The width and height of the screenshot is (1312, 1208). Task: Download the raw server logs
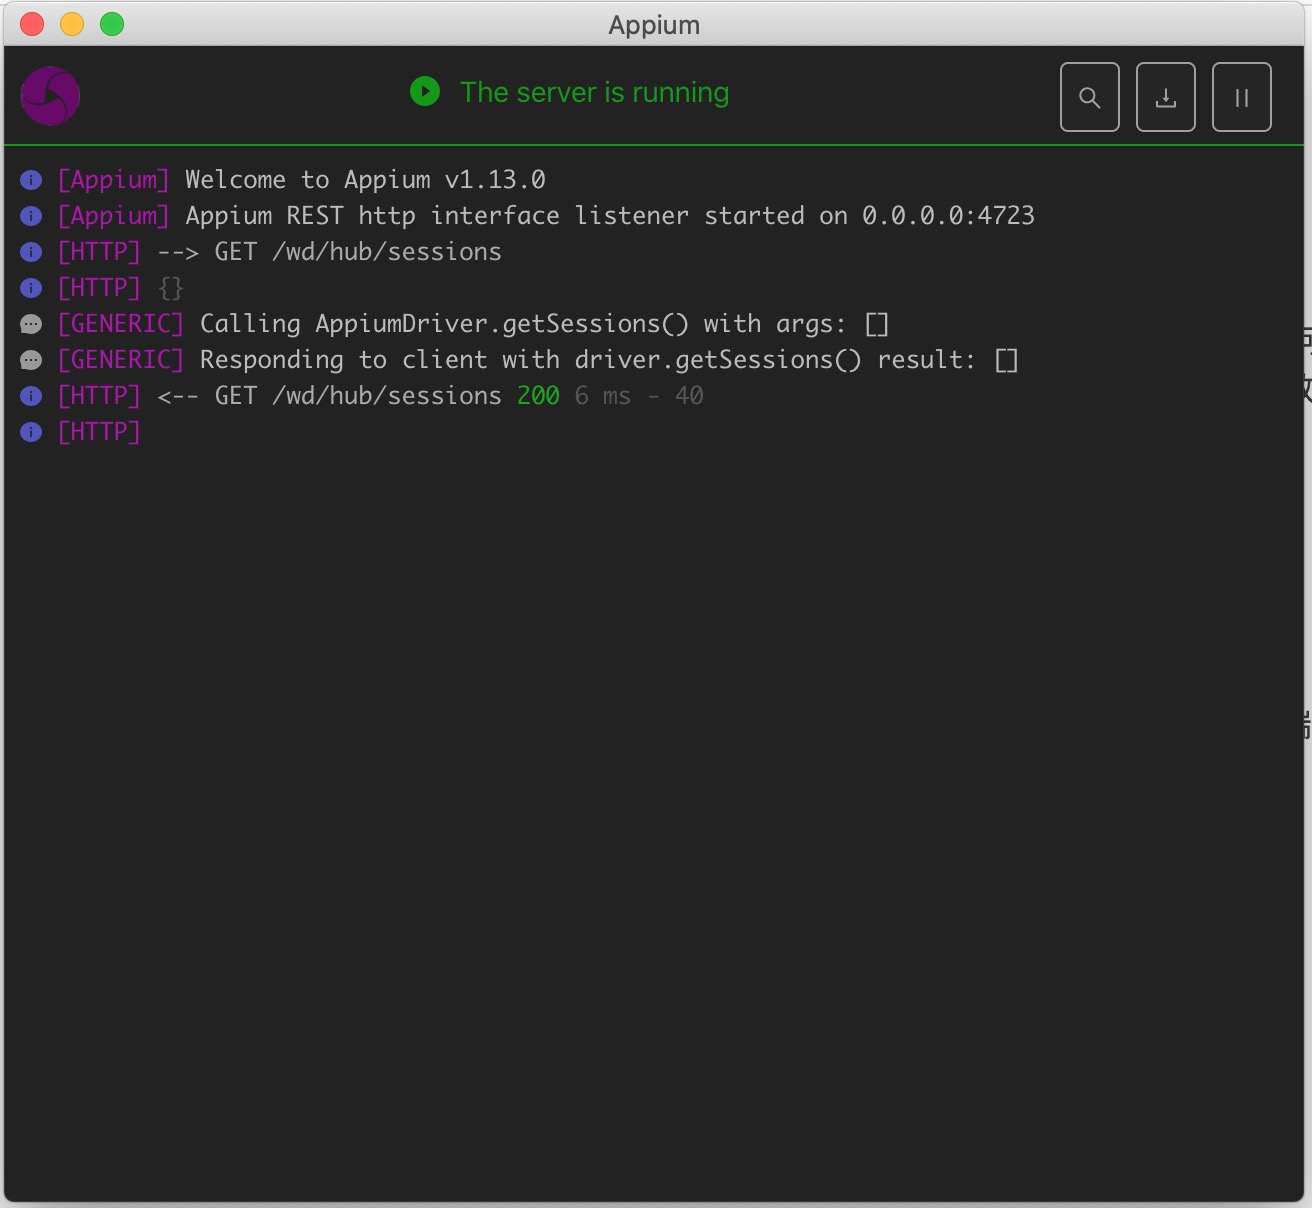click(1165, 97)
